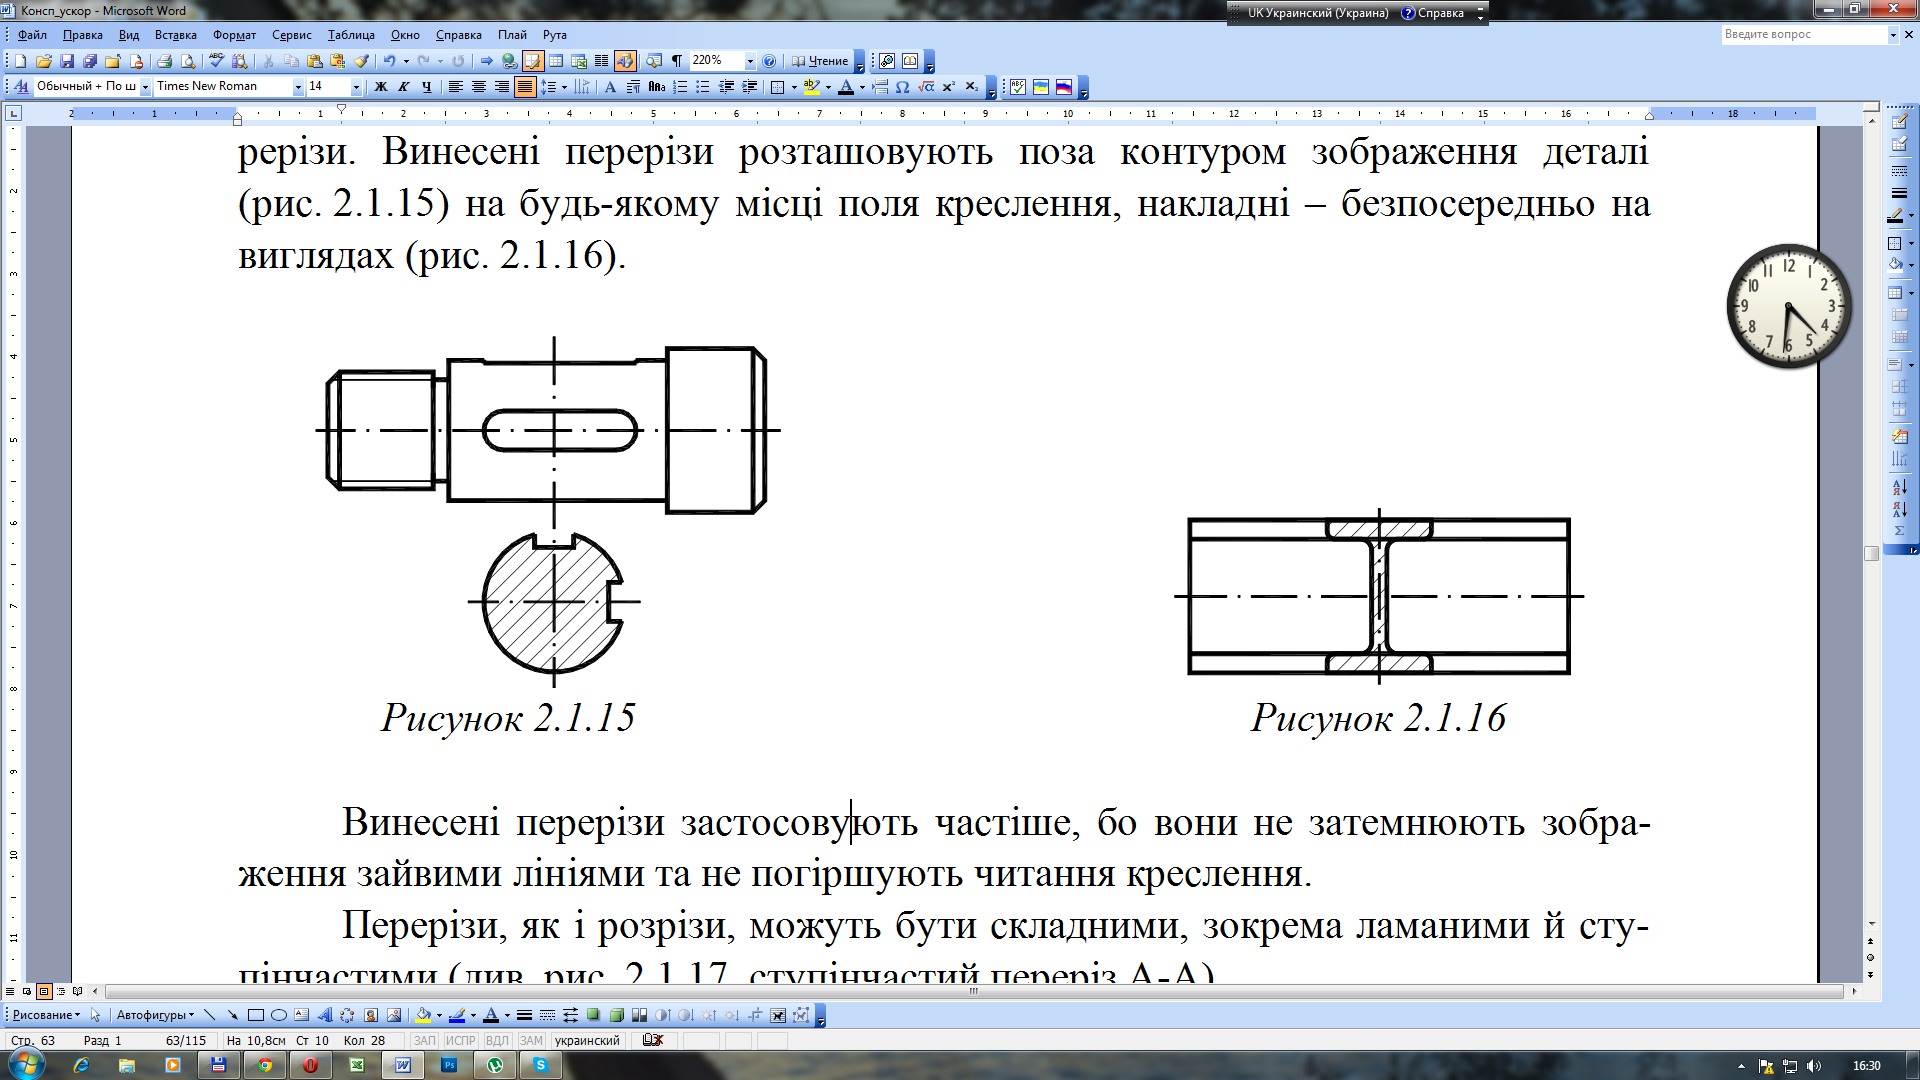Toggle show paragraph marks (¶)
1920x1080 pixels.
click(677, 61)
